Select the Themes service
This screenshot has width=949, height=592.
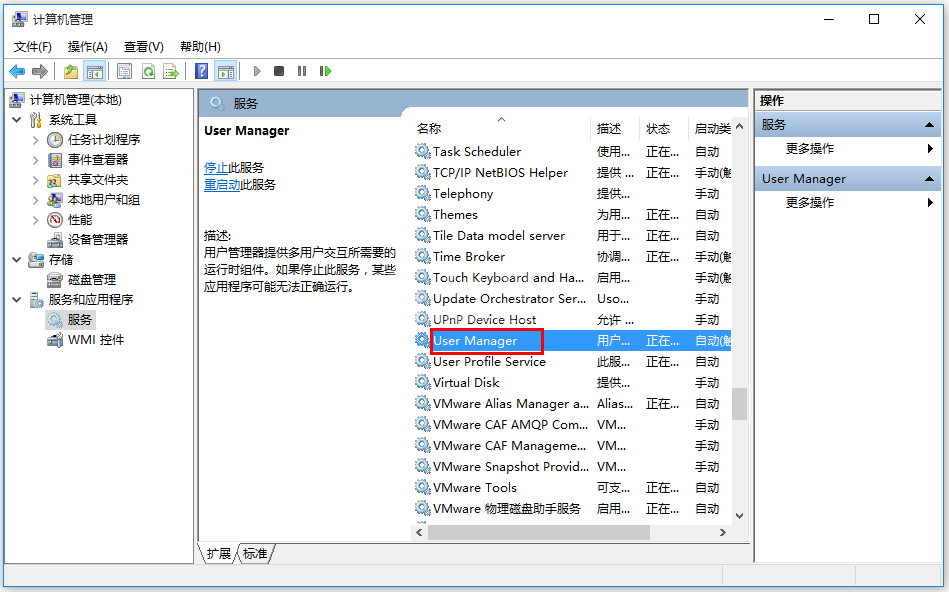572,214
